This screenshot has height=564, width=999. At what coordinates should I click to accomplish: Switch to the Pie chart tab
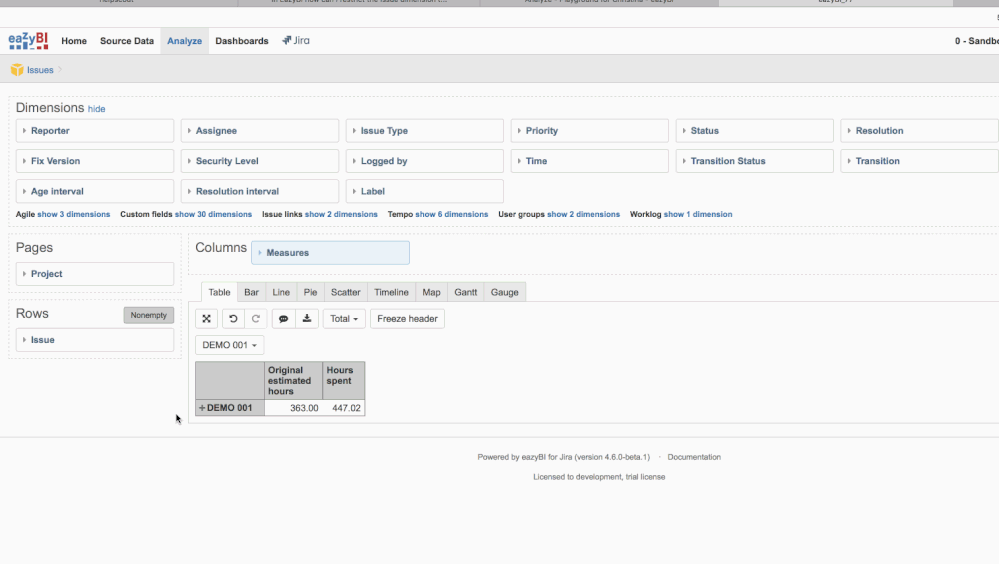[310, 292]
